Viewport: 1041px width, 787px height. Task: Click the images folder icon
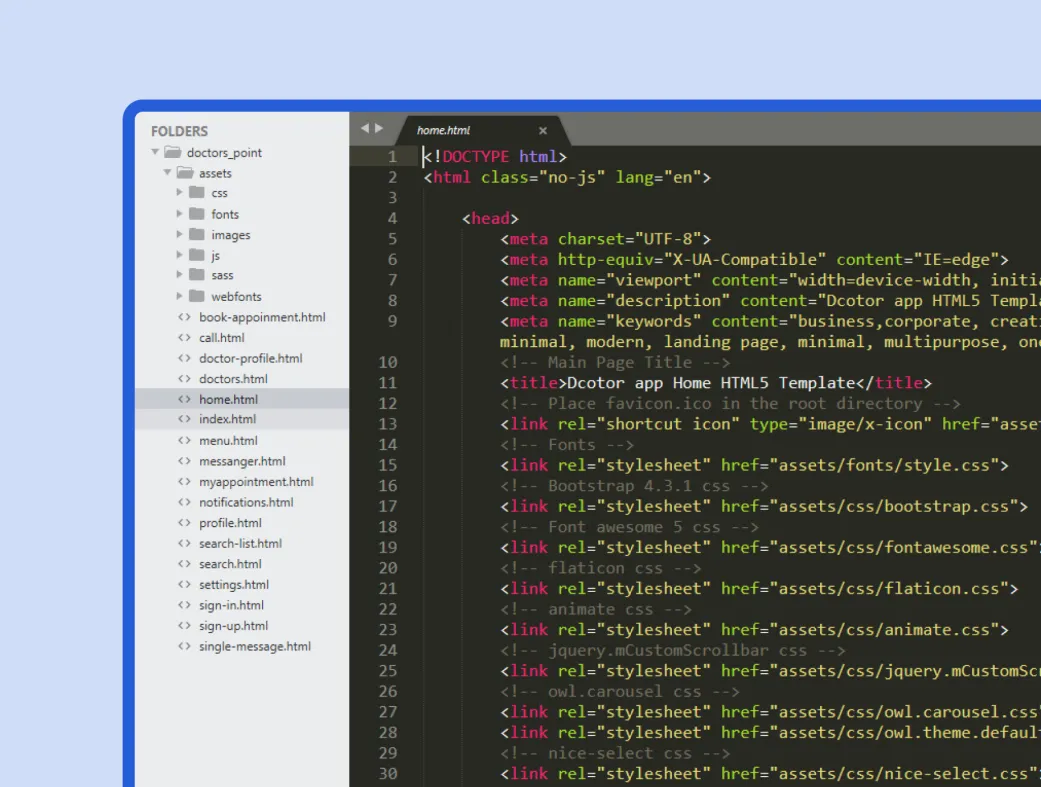pos(196,235)
